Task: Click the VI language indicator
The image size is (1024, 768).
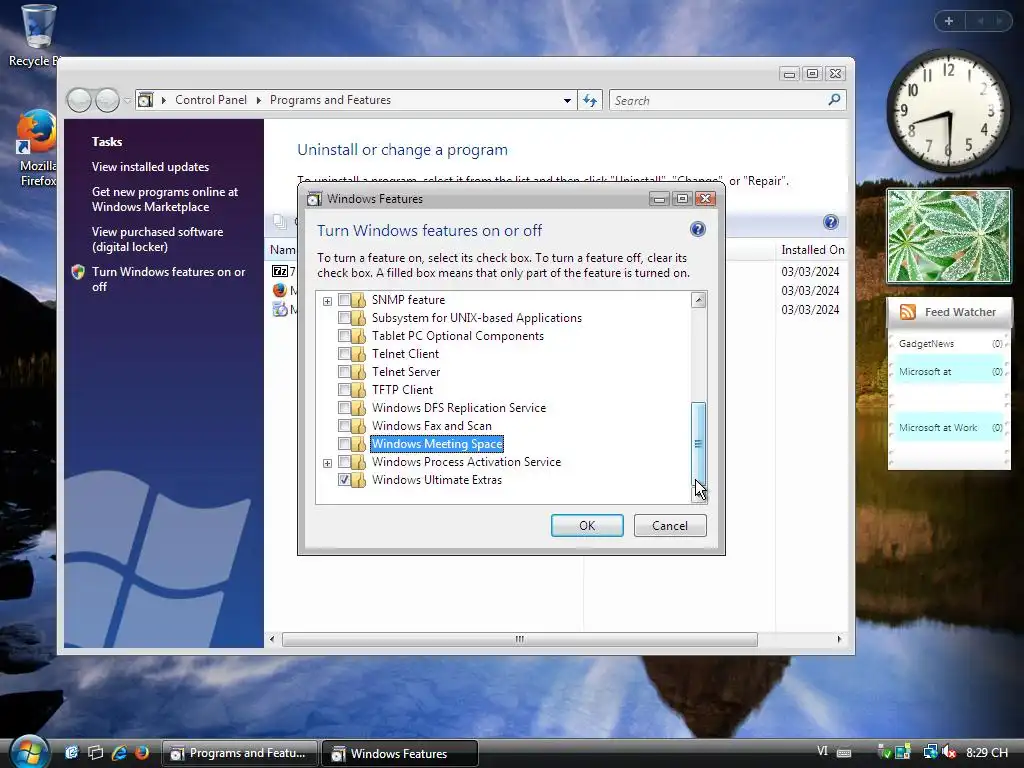Action: (822, 752)
